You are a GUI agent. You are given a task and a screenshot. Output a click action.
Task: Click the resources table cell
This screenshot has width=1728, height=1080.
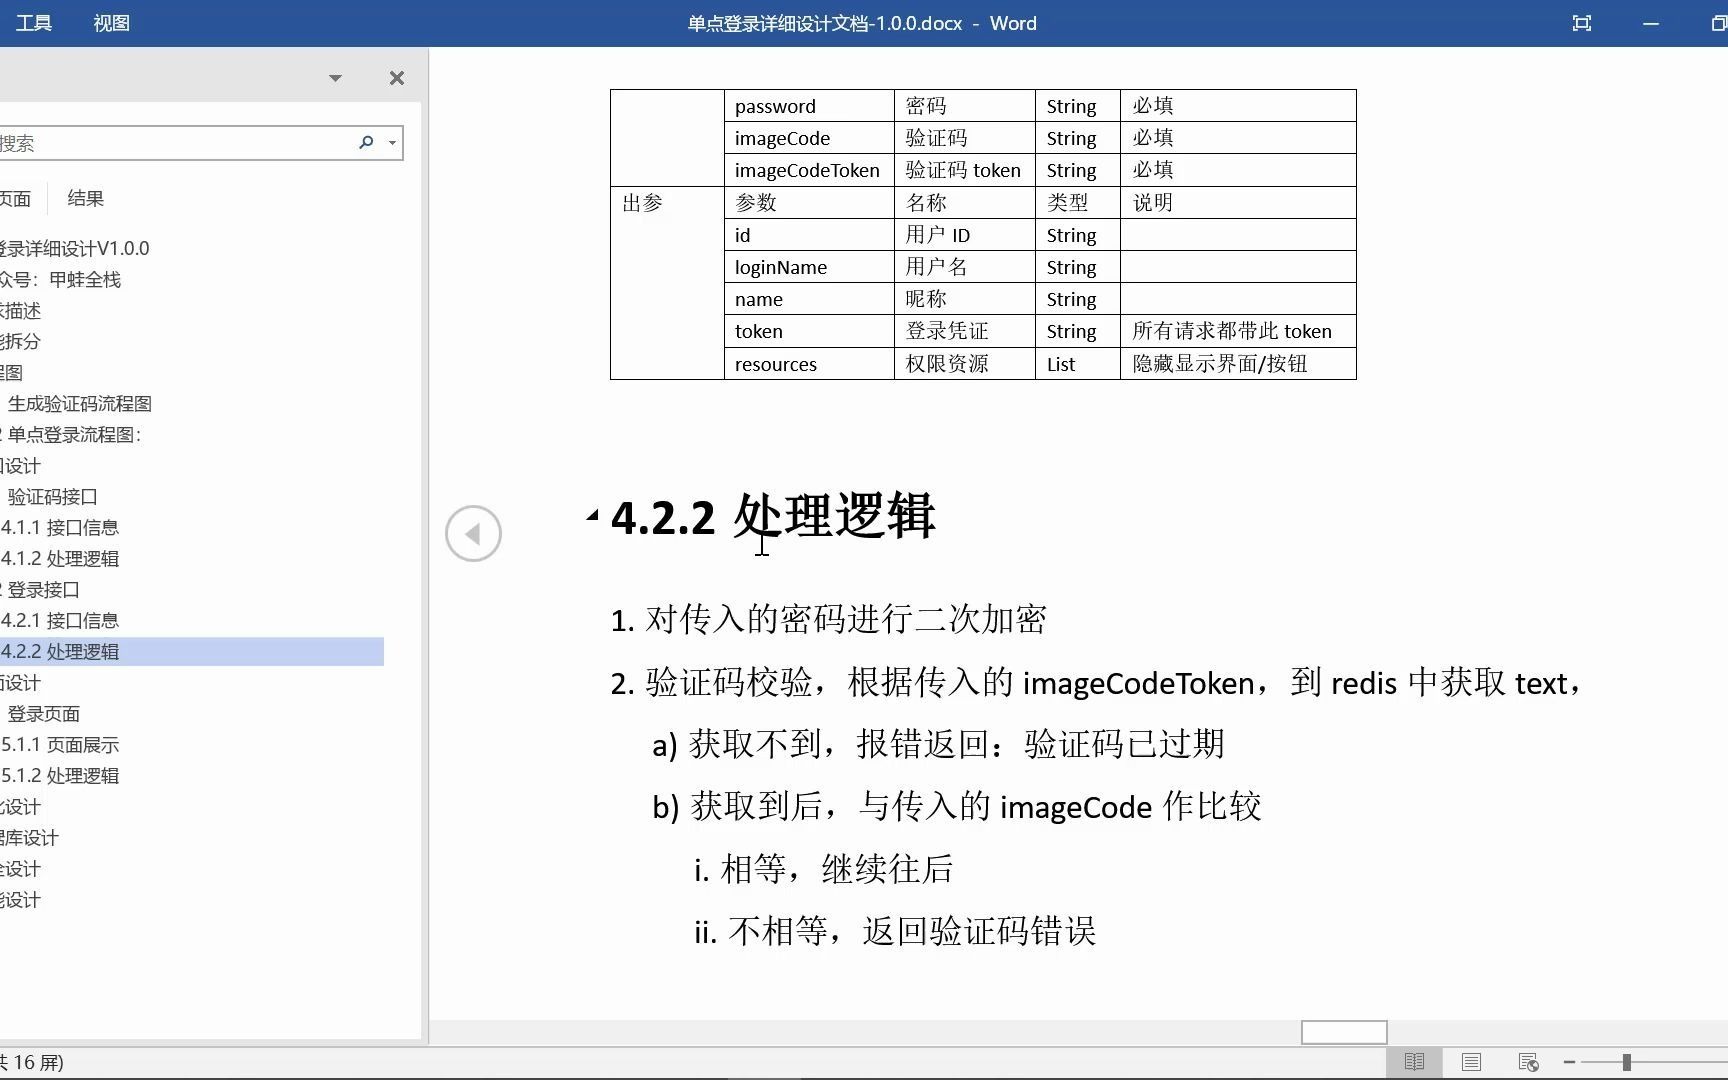809,364
